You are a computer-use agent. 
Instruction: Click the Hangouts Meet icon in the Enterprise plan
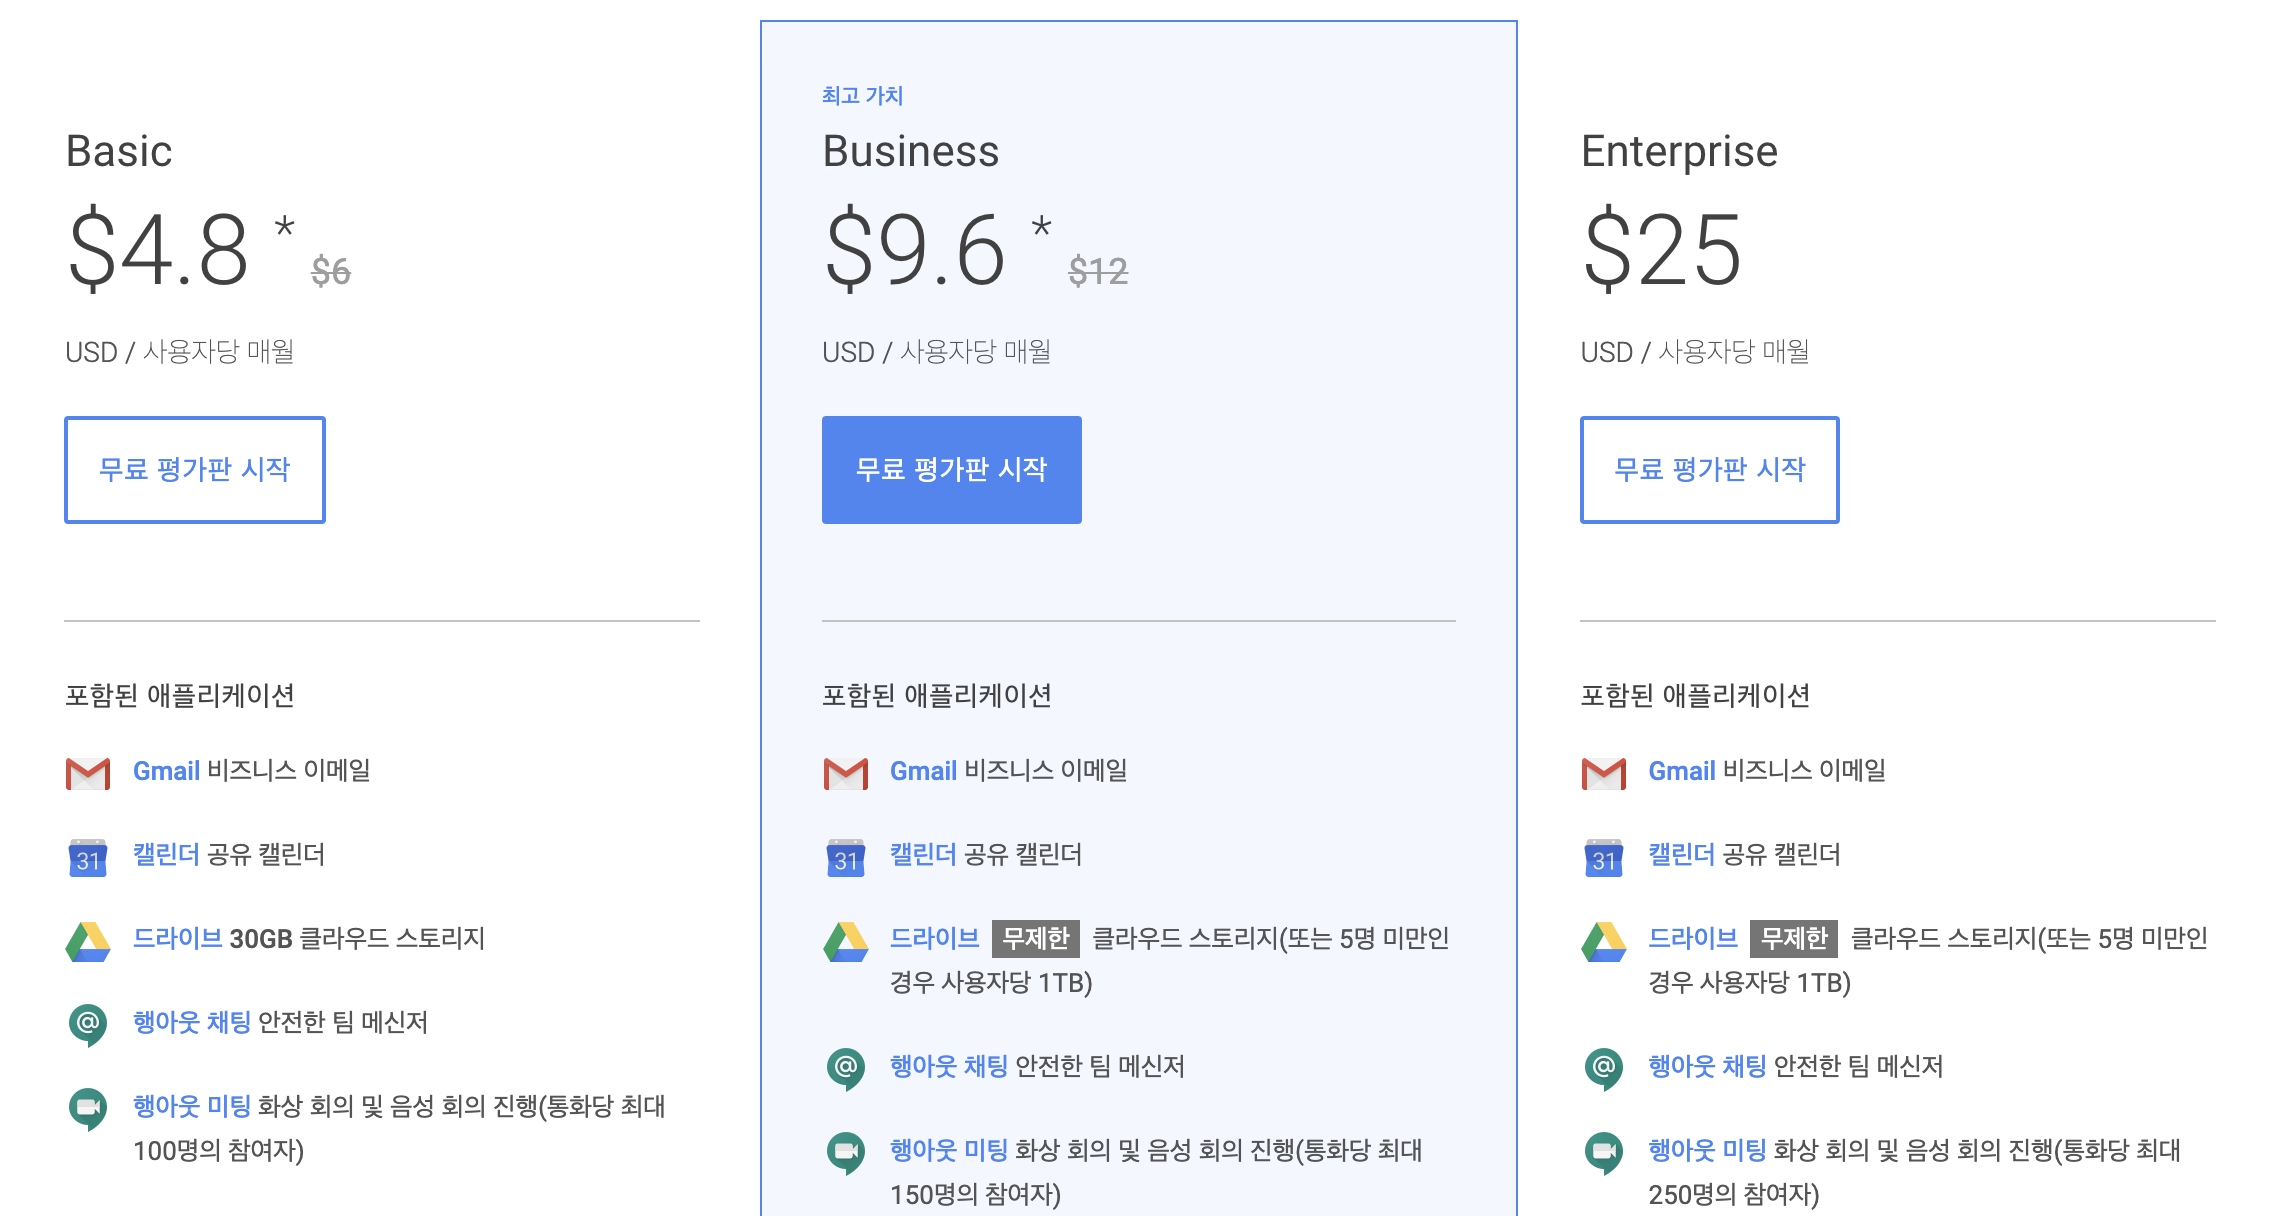click(1604, 1152)
